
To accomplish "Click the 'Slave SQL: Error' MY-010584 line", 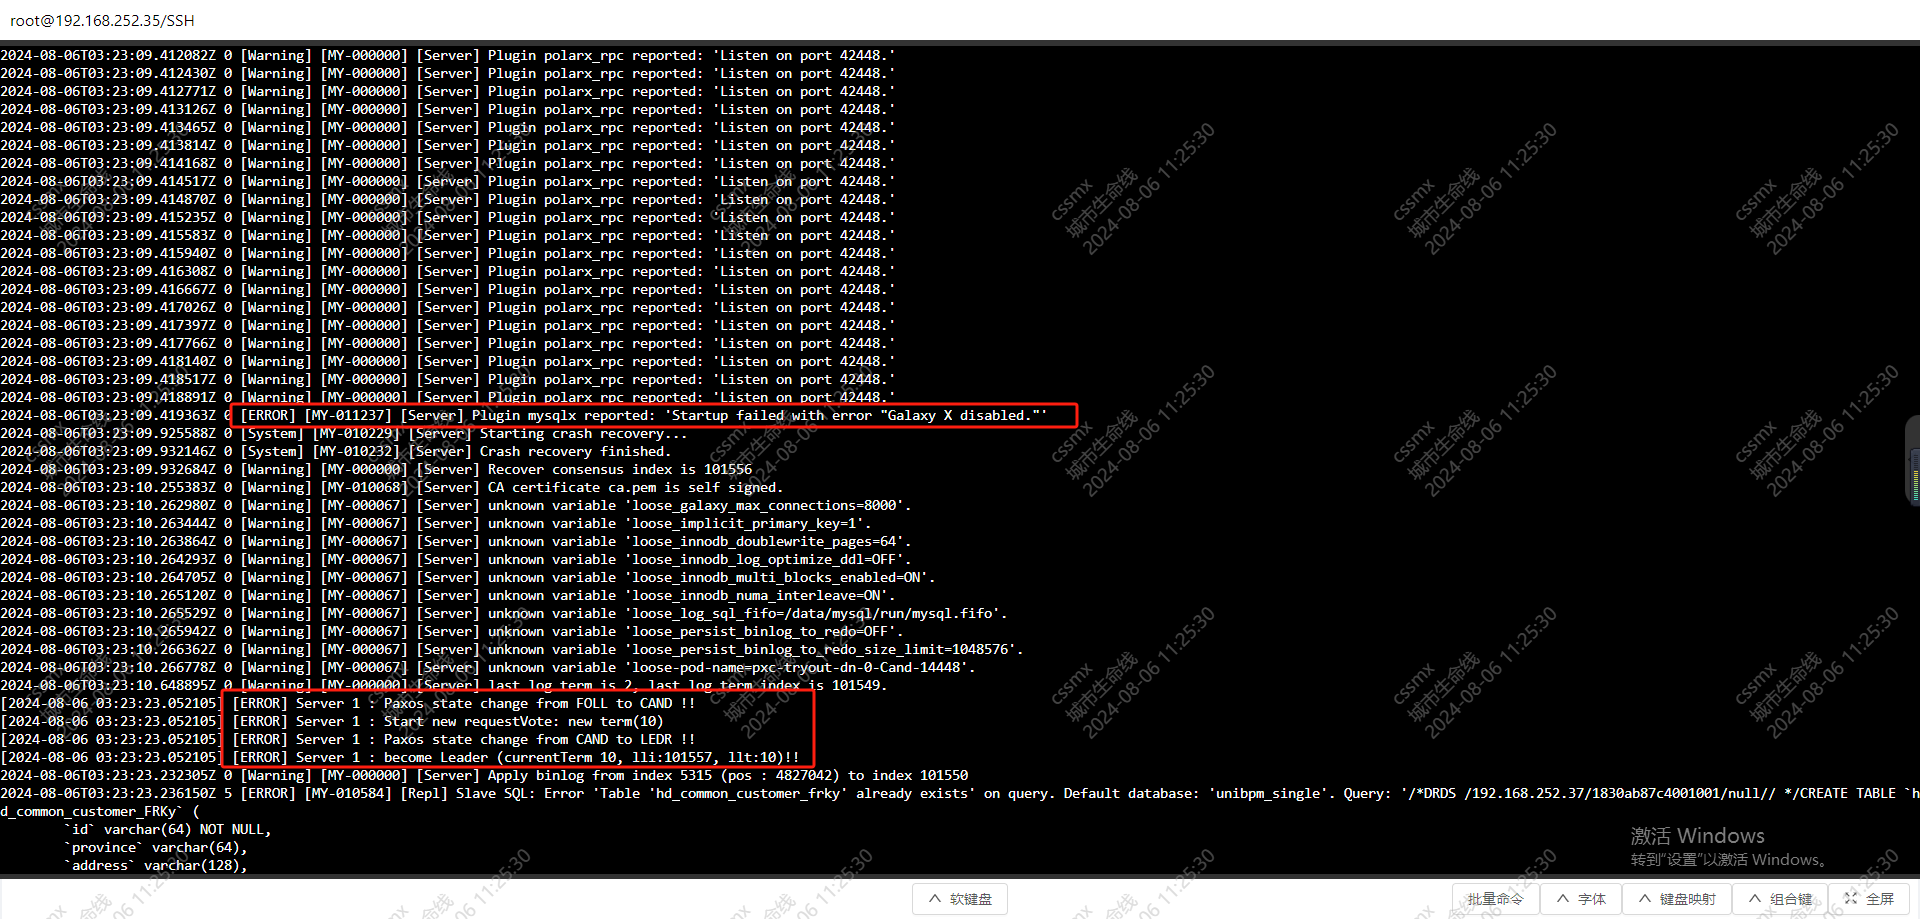I will [x=960, y=794].
